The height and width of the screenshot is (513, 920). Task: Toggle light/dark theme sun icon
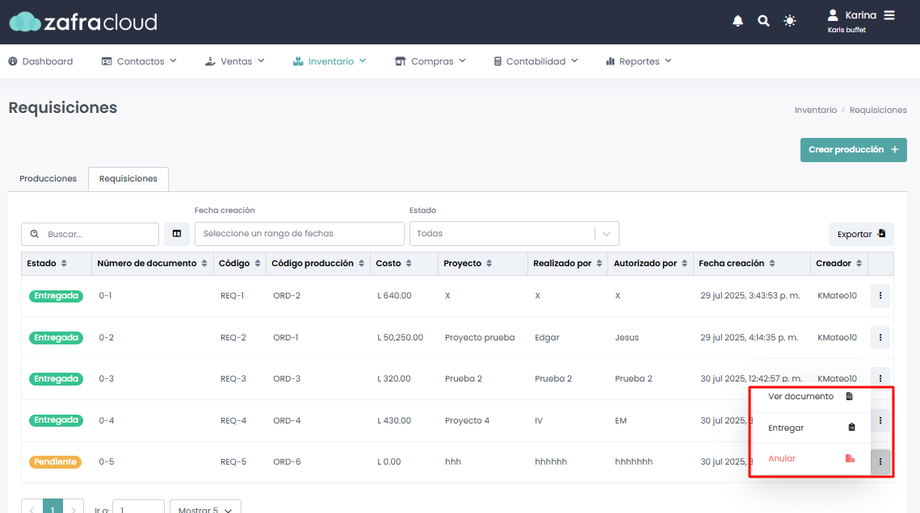click(790, 21)
